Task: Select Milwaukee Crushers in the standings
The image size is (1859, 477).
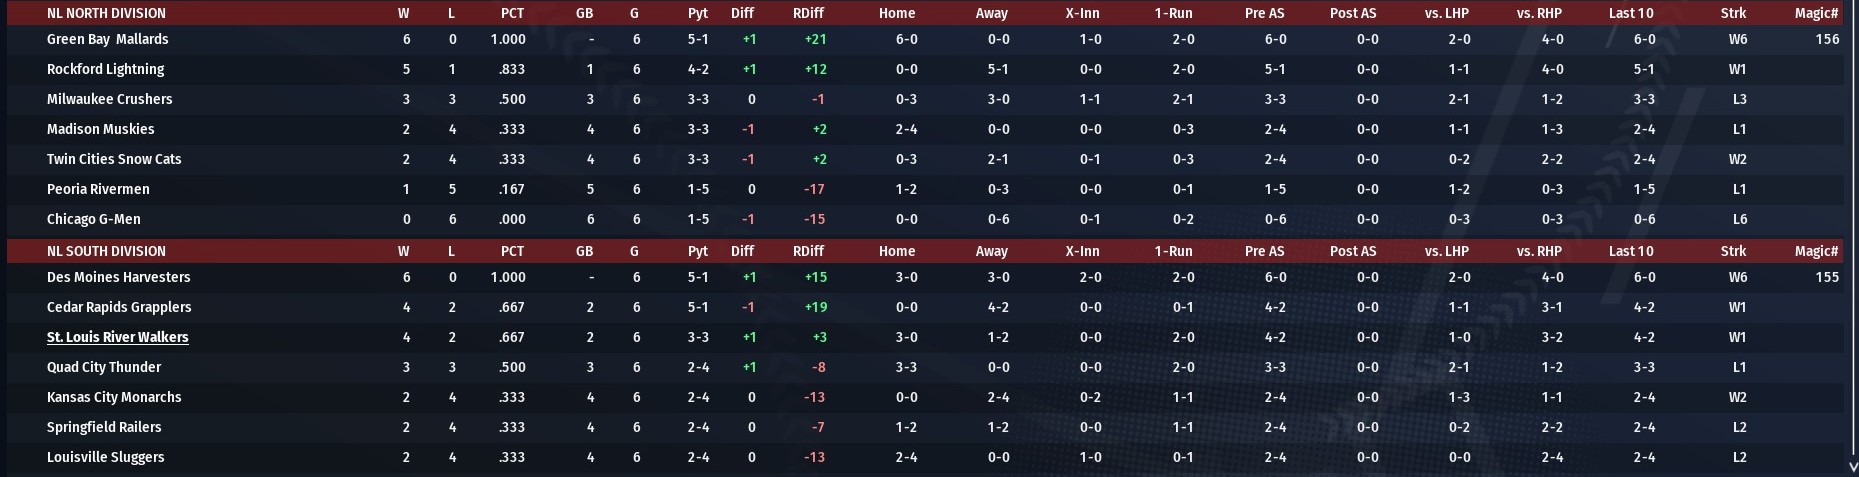Action: coord(109,99)
